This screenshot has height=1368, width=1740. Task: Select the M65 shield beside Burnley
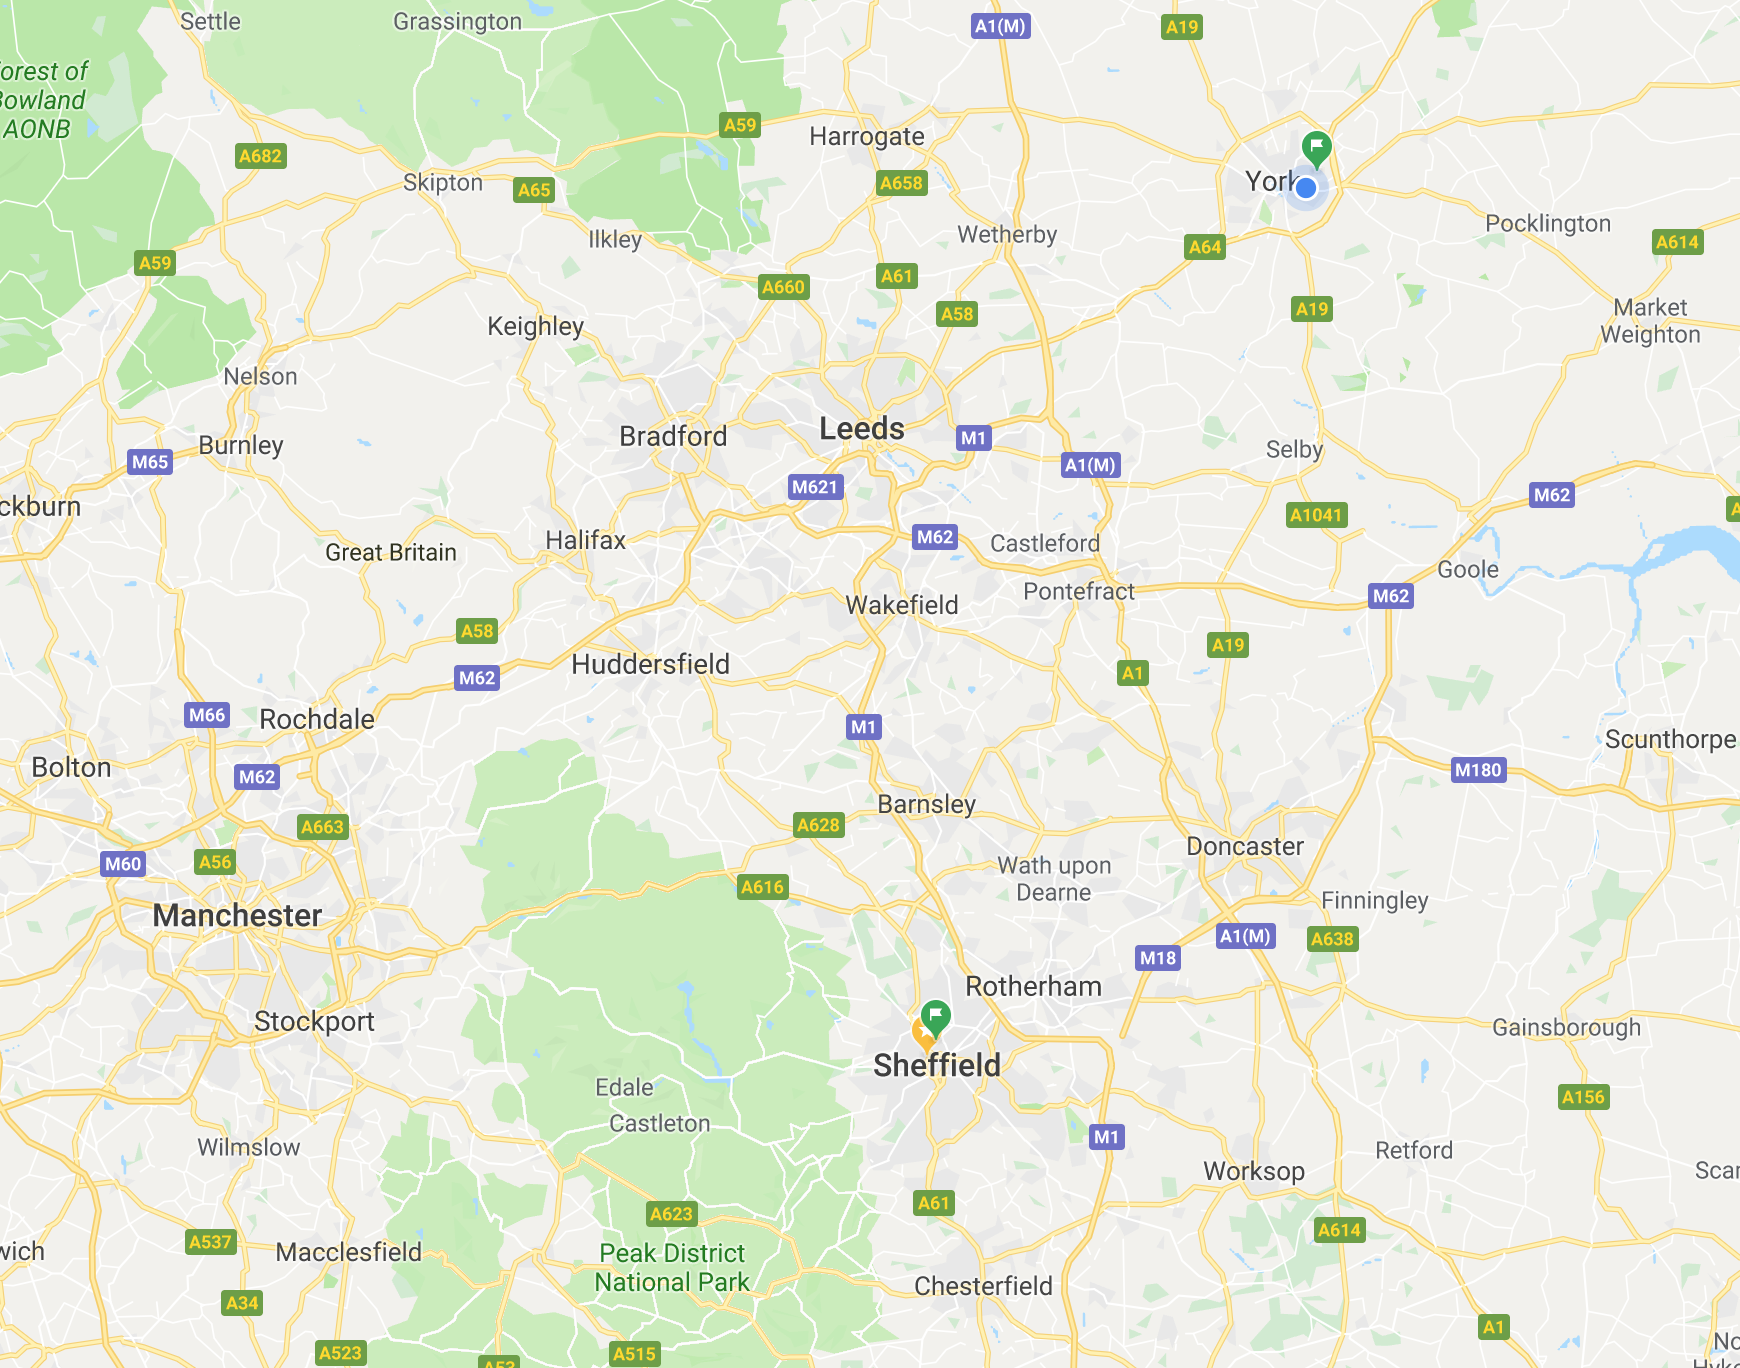tap(150, 462)
